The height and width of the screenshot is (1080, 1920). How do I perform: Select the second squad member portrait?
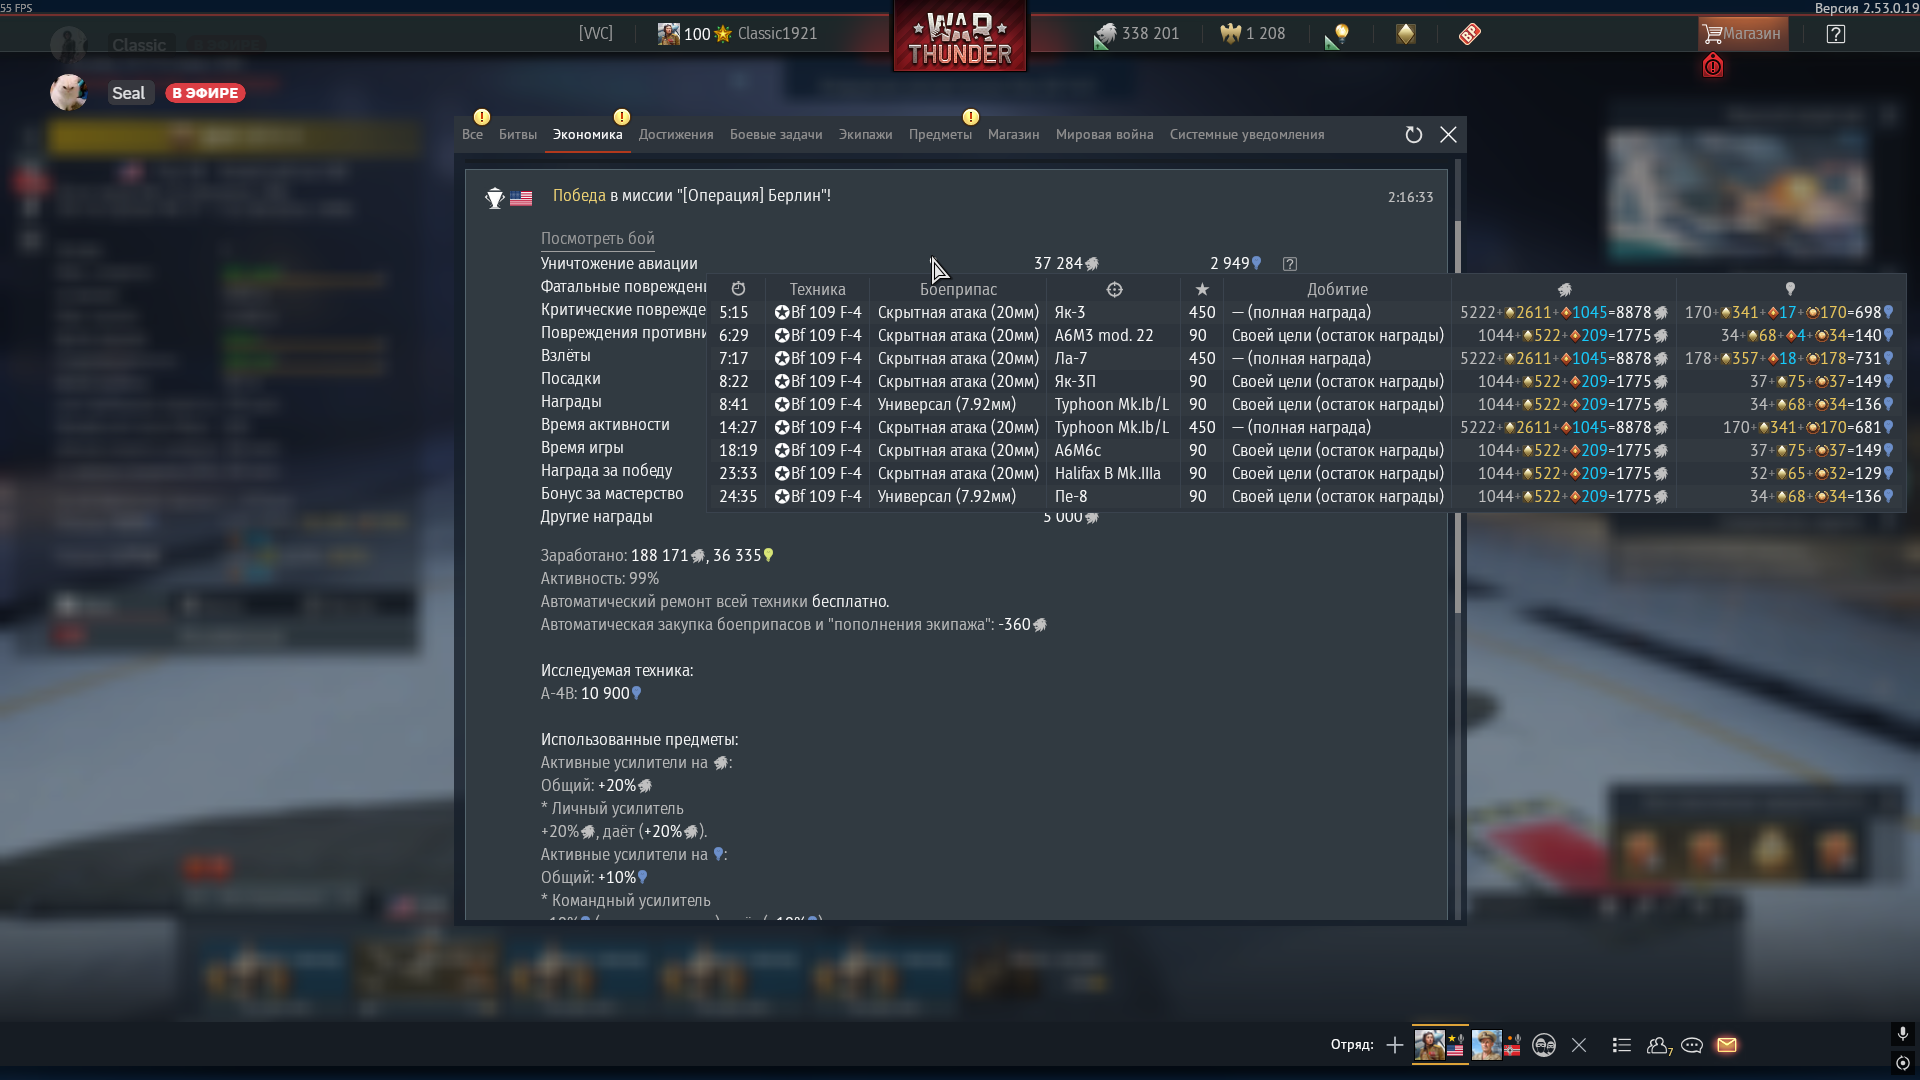pyautogui.click(x=1487, y=1045)
